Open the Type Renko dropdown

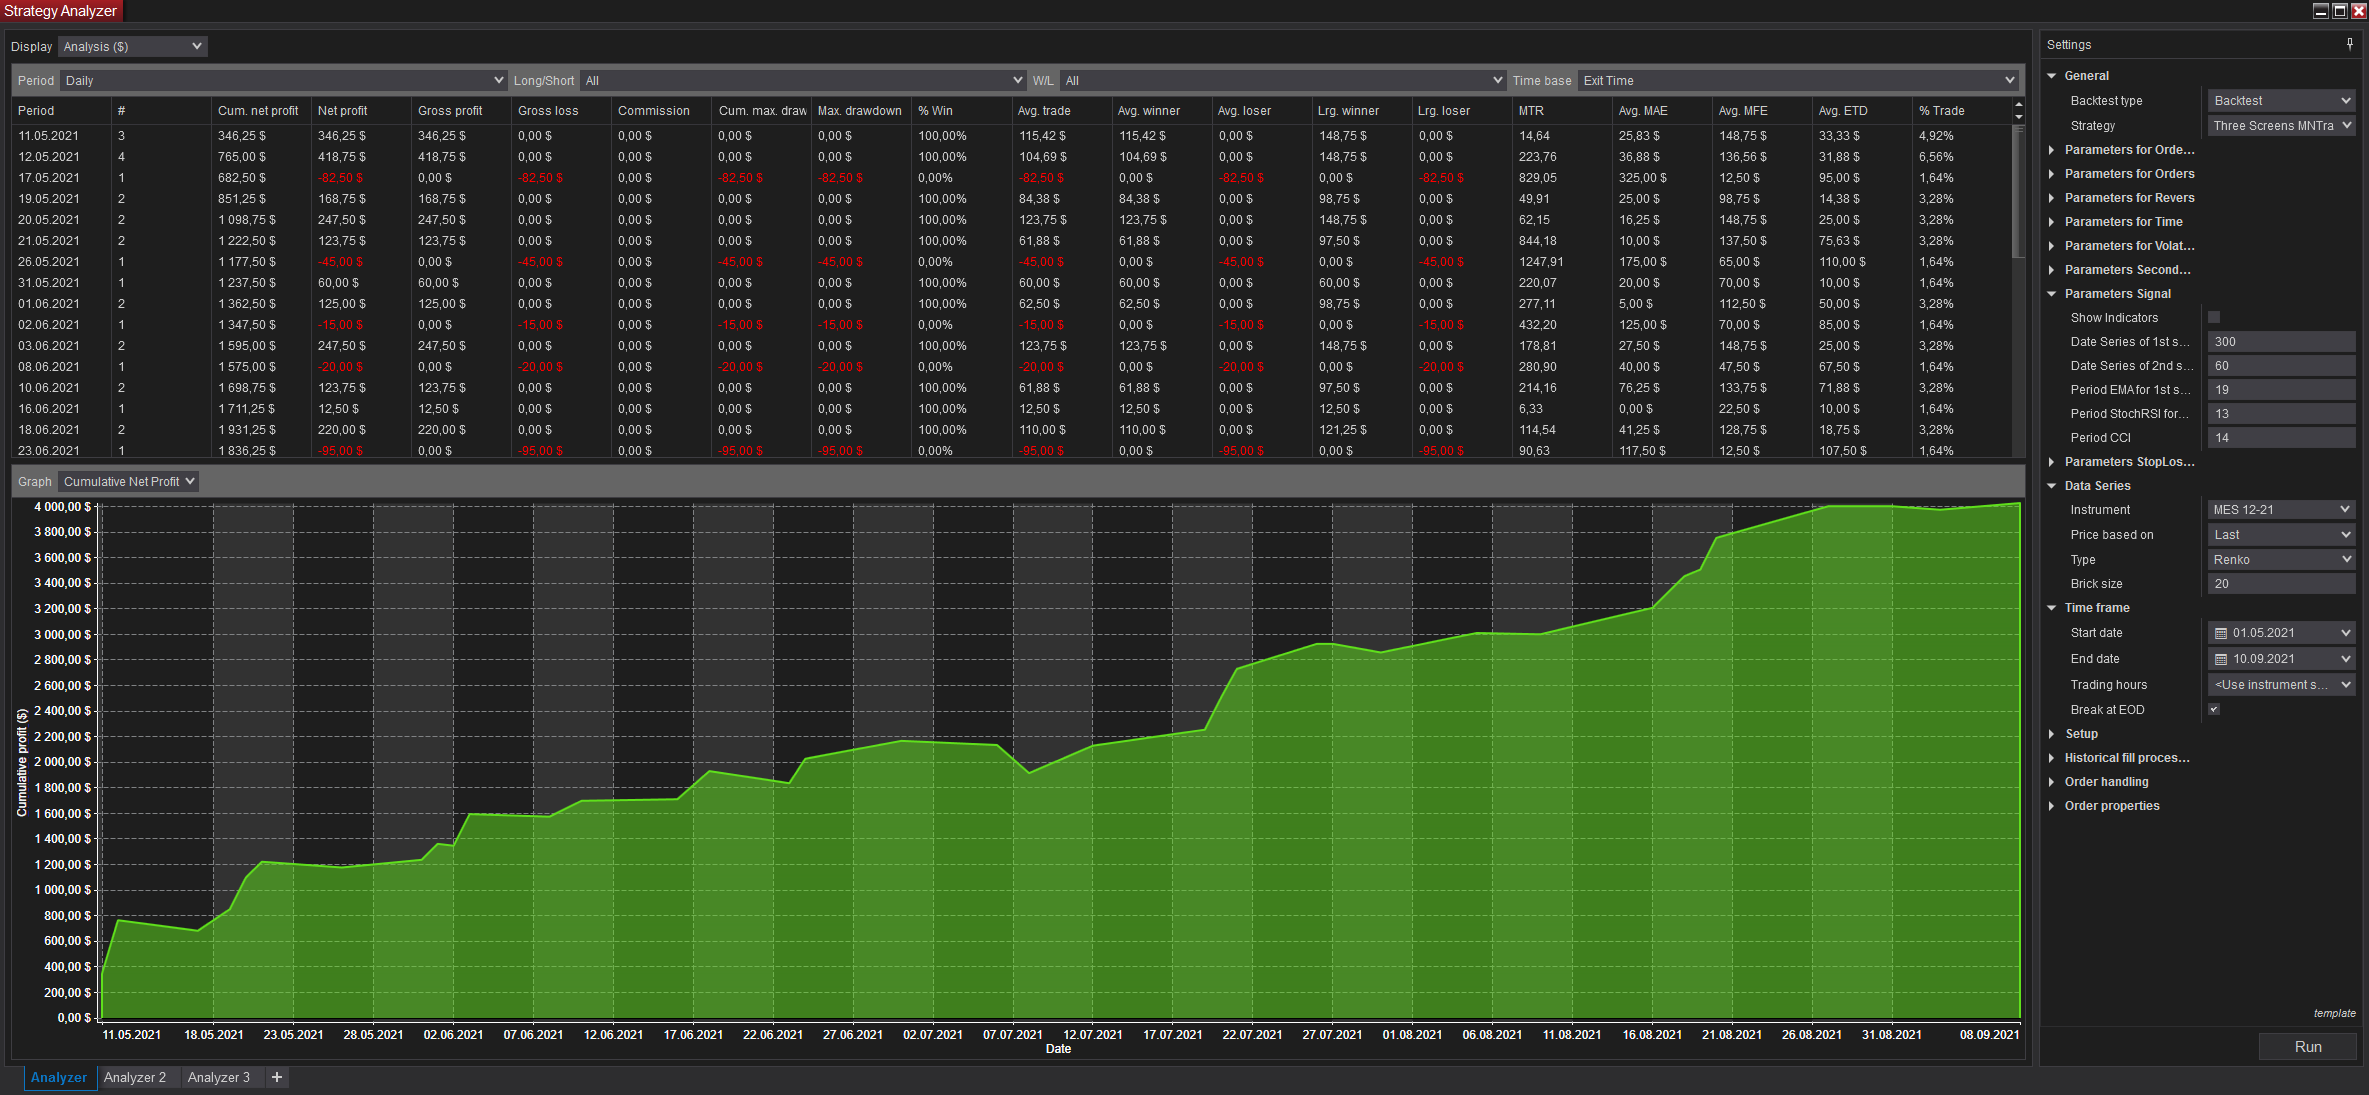(x=2281, y=559)
